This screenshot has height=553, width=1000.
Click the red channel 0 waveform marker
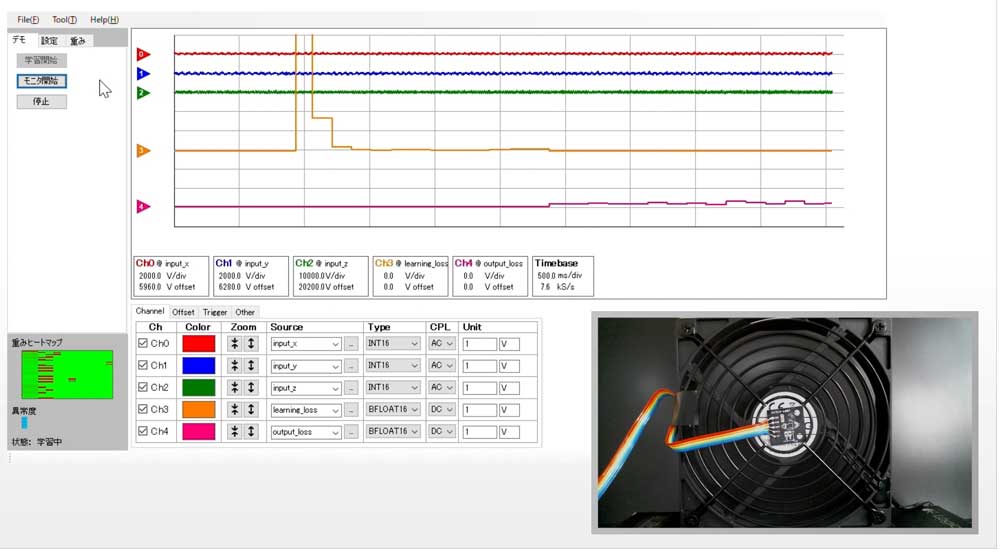click(x=143, y=54)
